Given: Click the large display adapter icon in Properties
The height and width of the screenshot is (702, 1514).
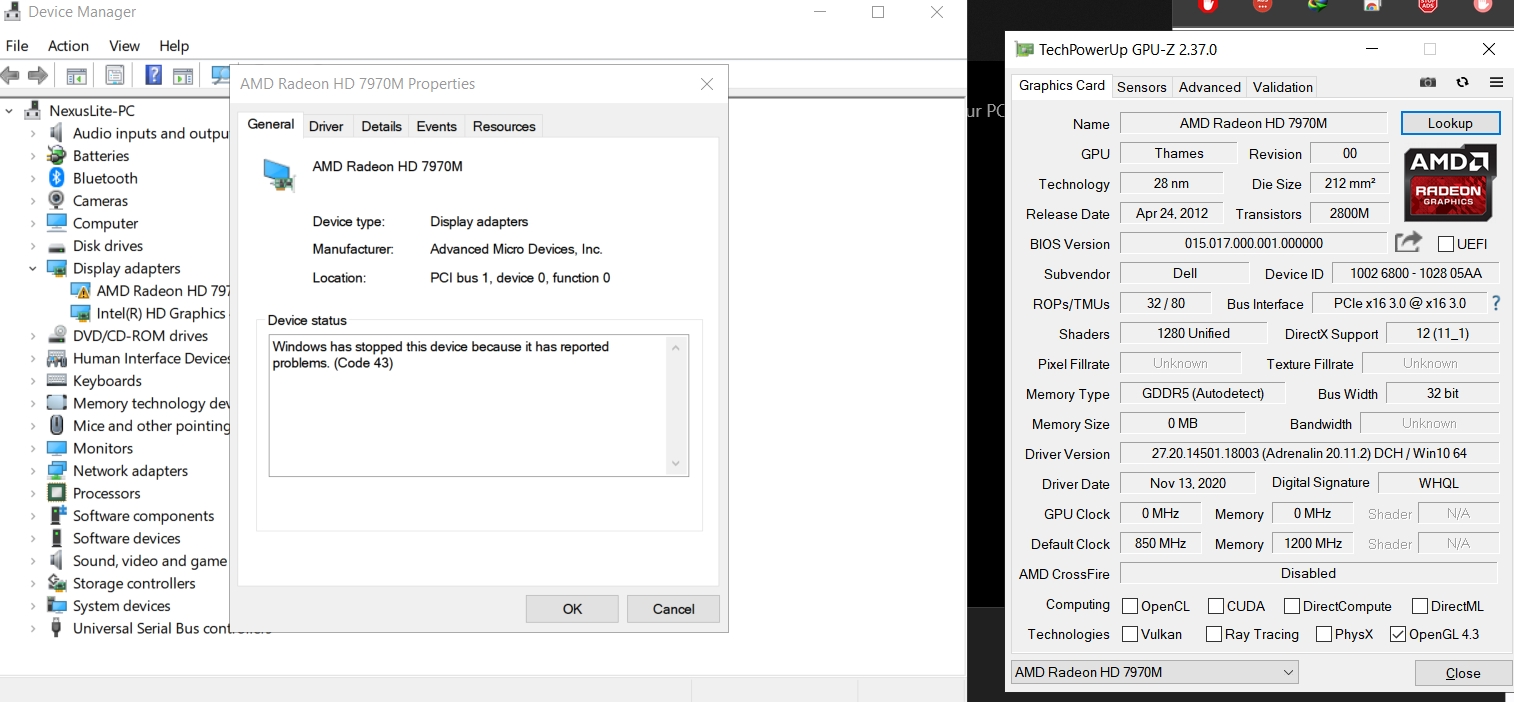Looking at the screenshot, I should click(279, 174).
